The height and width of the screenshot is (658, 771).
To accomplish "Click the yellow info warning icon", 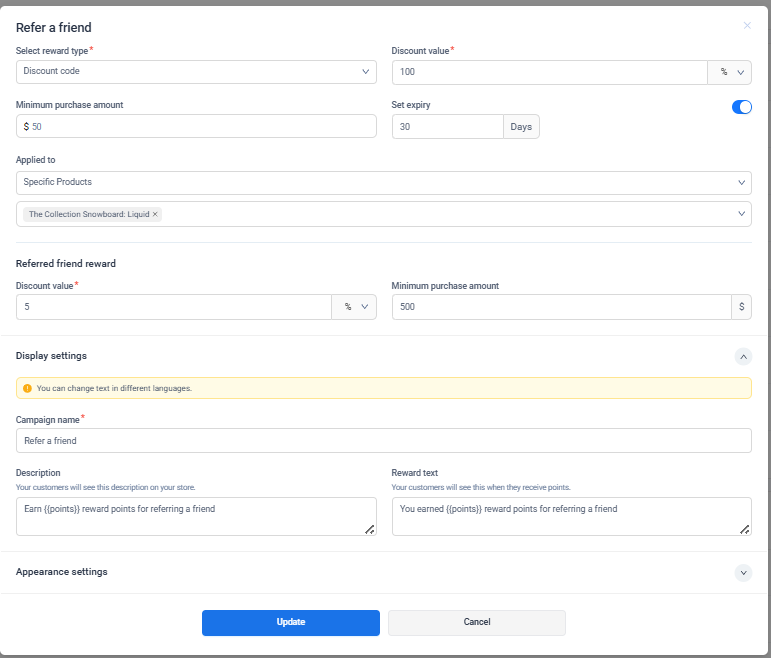I will pyautogui.click(x=27, y=388).
